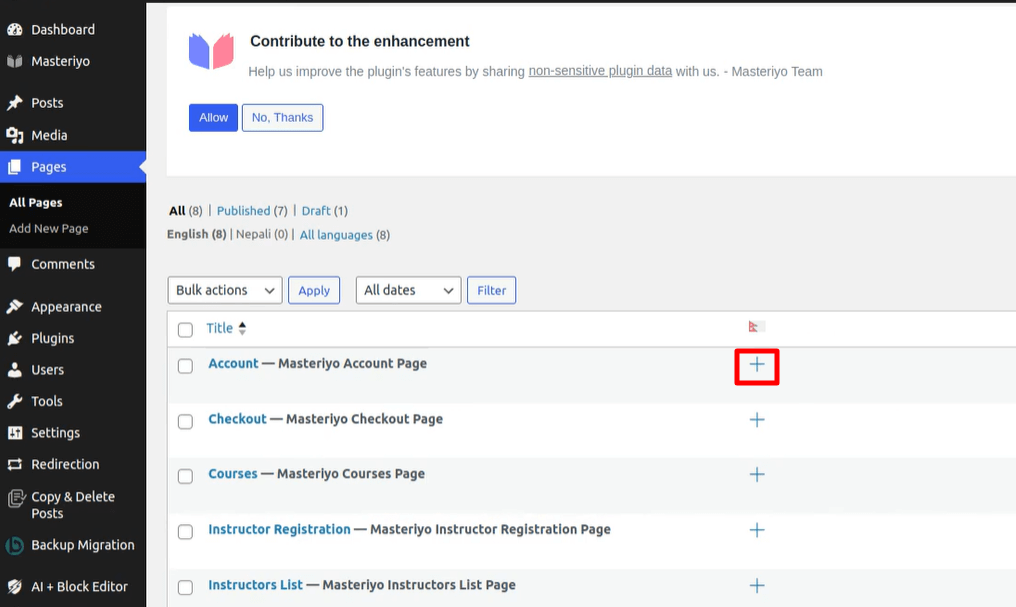Image resolution: width=1016 pixels, height=607 pixels.
Task: Click the Nepali (0) language filter text
Action: [x=262, y=234]
